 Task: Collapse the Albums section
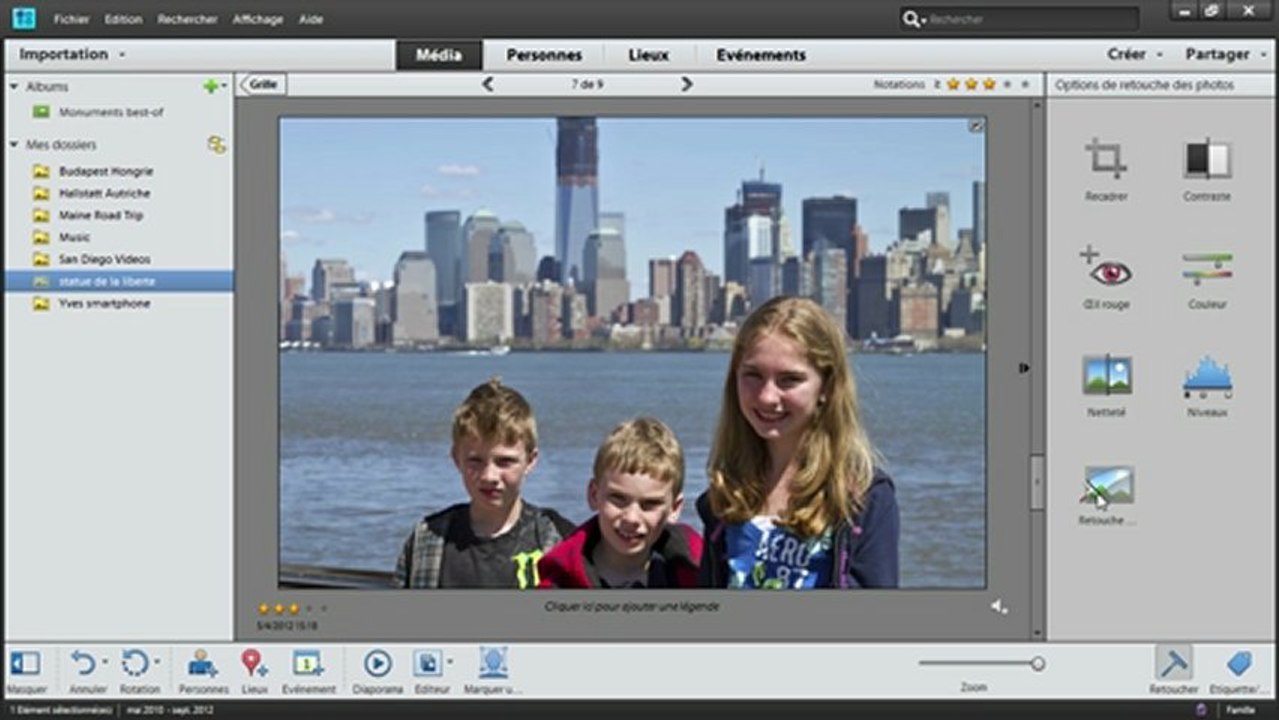[x=14, y=87]
